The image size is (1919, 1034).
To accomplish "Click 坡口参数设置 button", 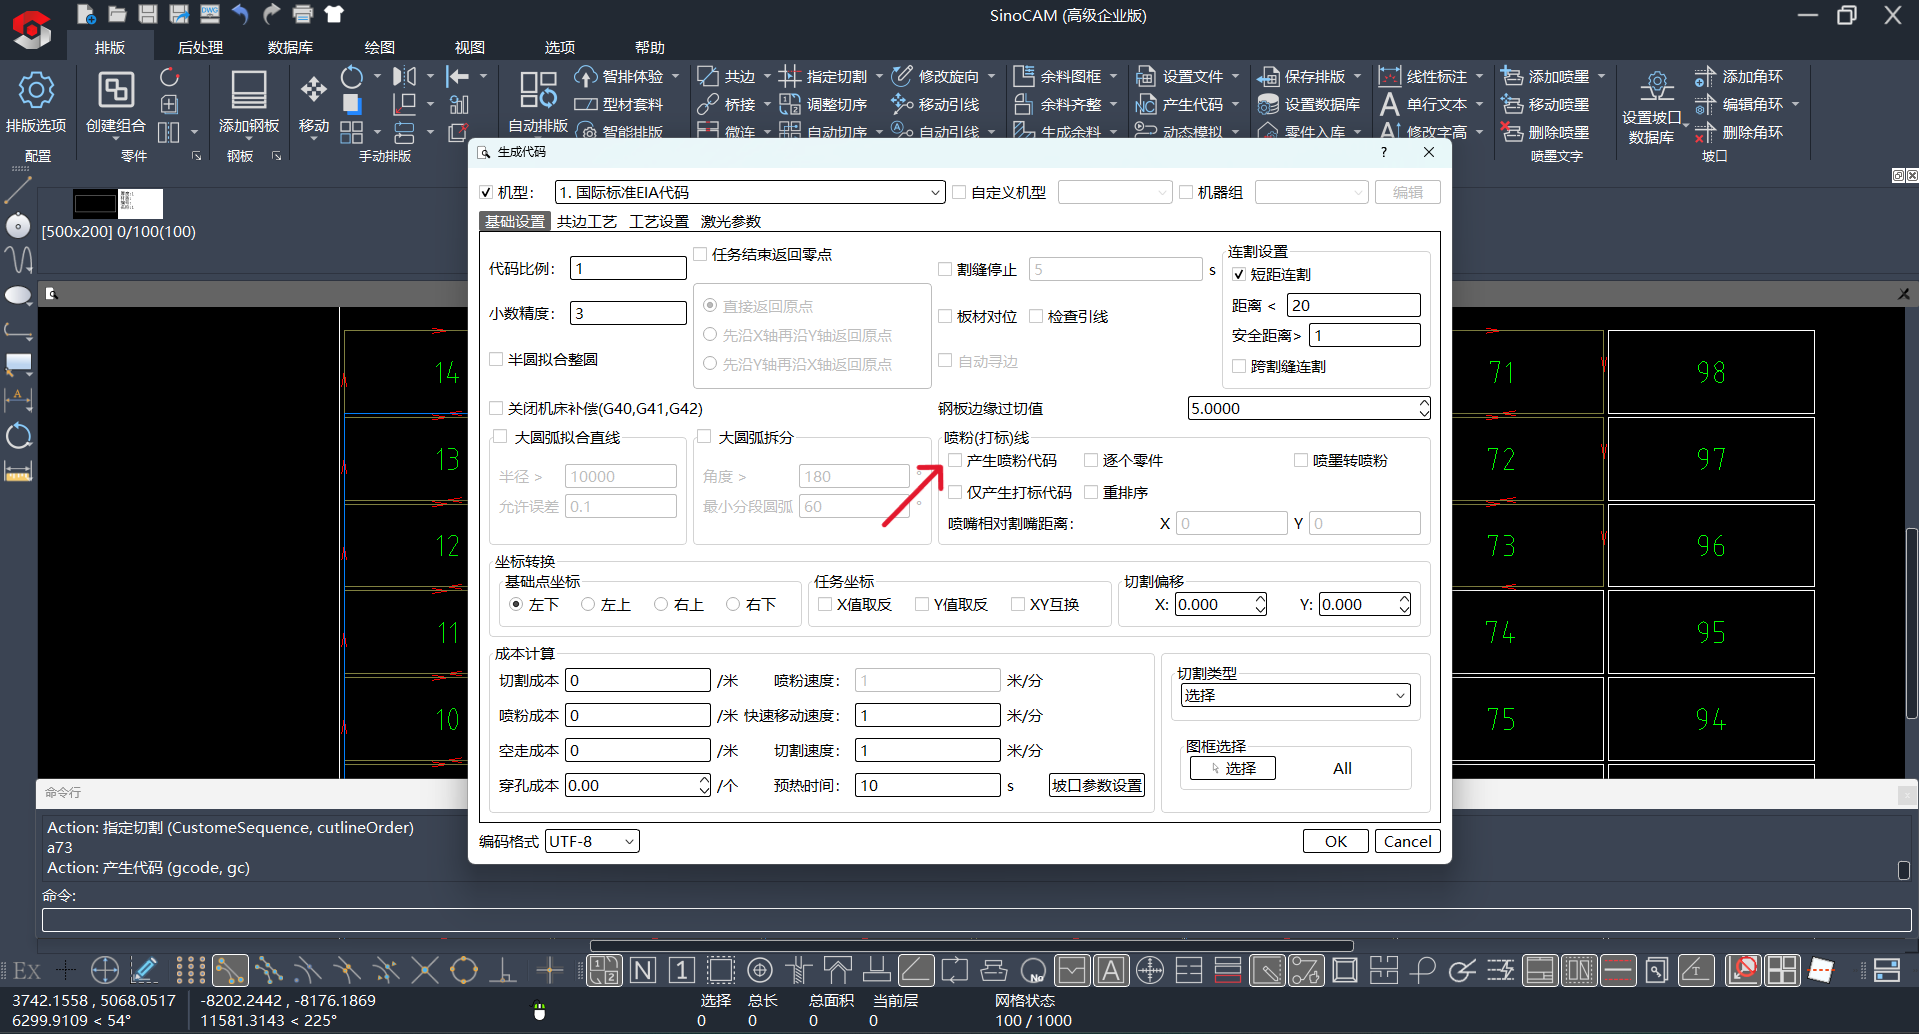I will [1096, 785].
